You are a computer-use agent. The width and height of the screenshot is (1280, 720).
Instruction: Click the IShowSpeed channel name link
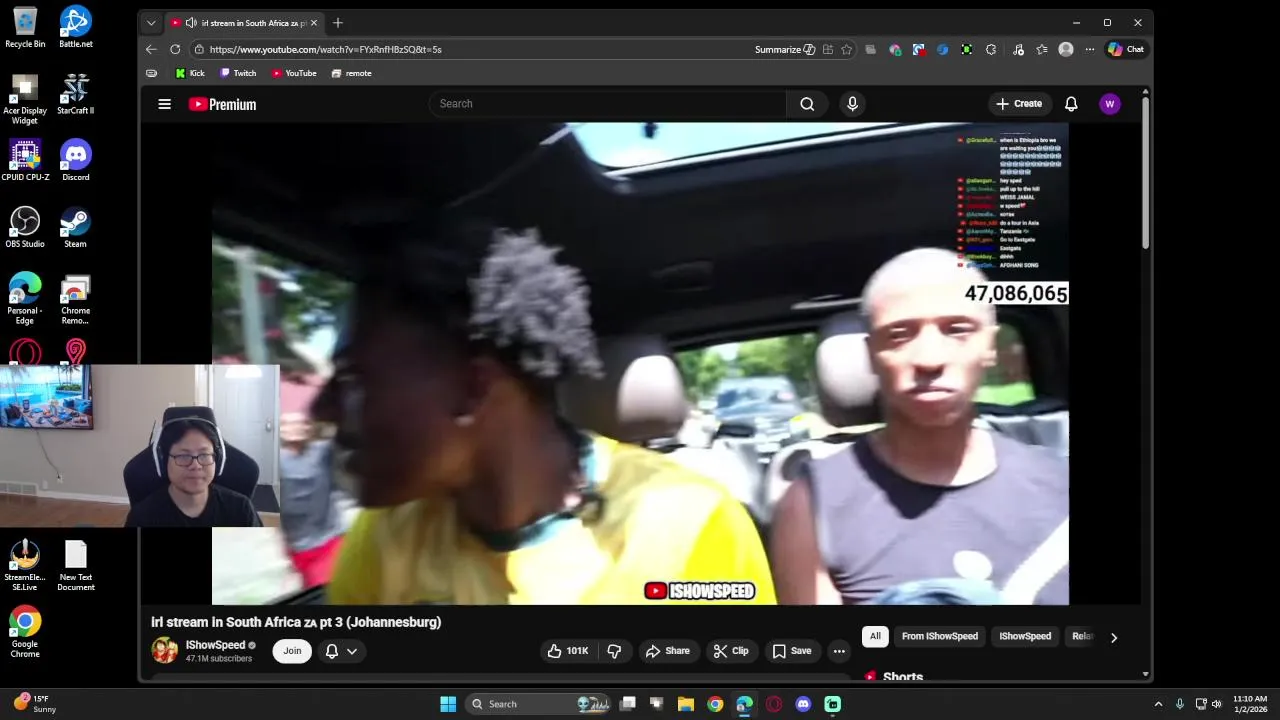coord(215,645)
